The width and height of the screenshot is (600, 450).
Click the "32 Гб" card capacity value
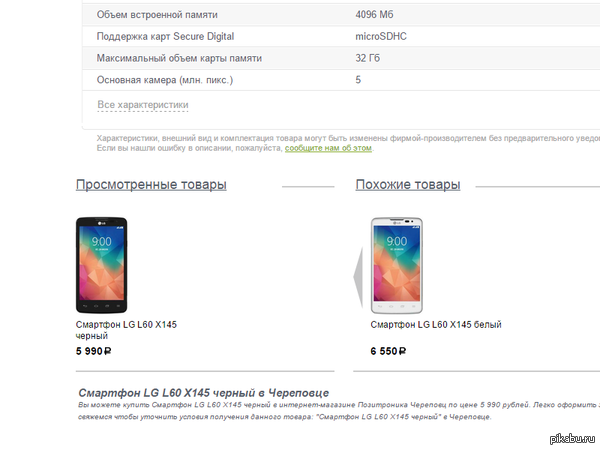tap(367, 58)
